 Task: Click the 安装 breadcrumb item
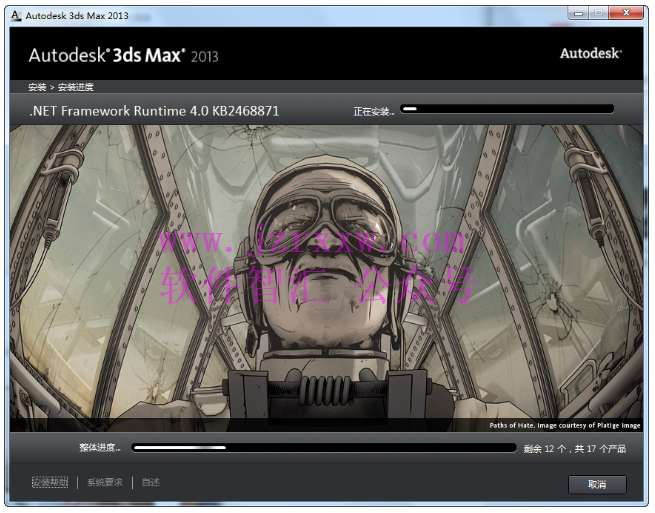click(x=37, y=87)
